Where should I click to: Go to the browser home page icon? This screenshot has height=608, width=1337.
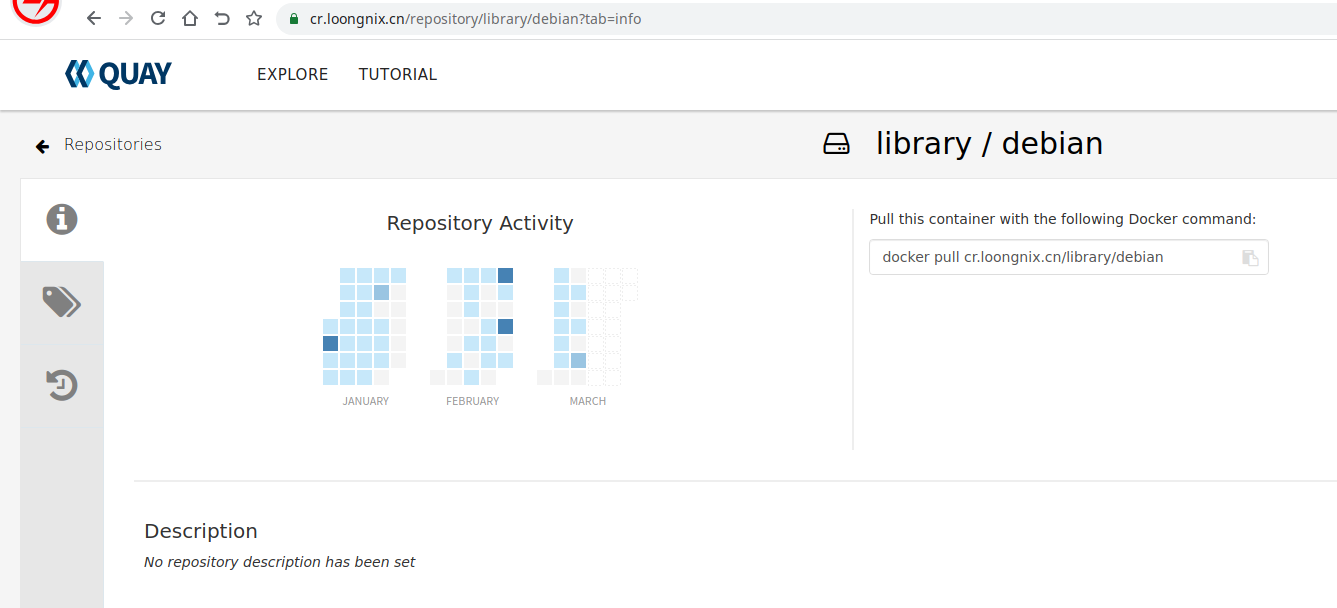coord(190,18)
